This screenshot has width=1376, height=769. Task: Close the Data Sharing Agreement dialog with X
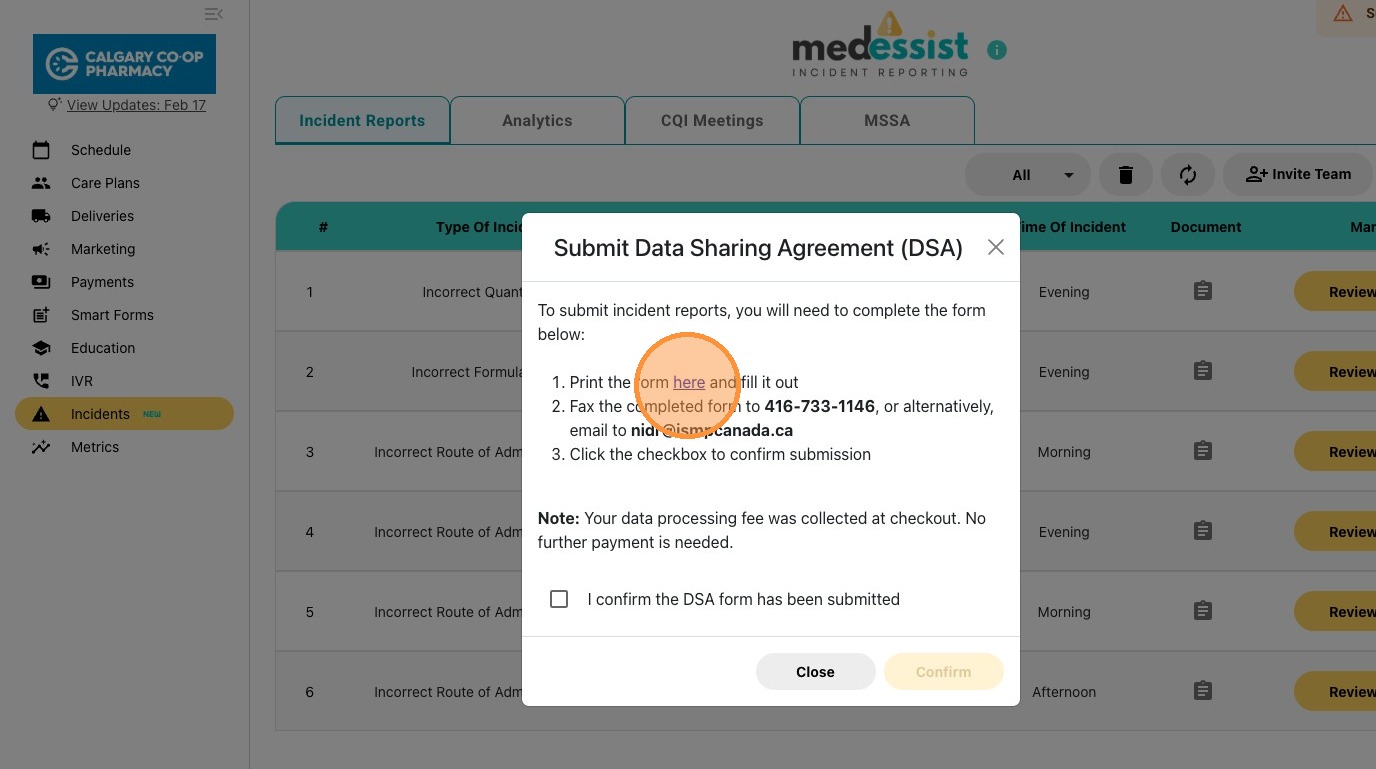click(x=995, y=247)
